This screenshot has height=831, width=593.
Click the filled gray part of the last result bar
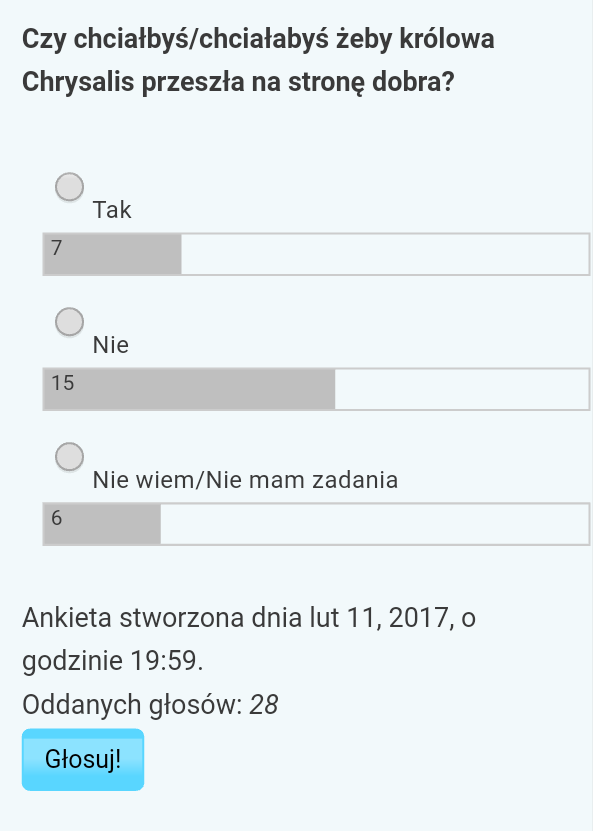(102, 524)
